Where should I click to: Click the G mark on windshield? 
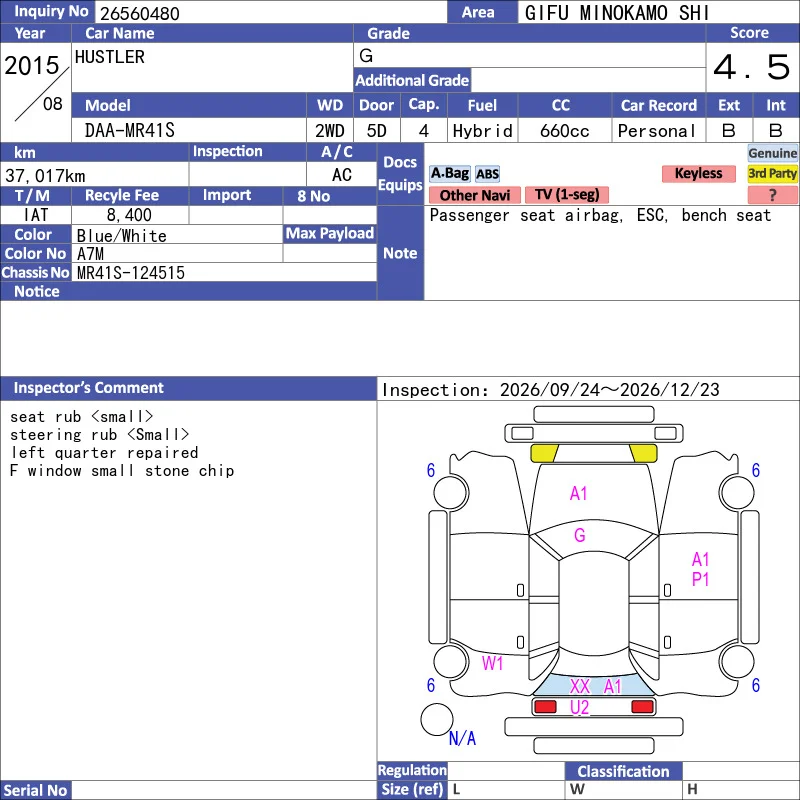(x=580, y=535)
